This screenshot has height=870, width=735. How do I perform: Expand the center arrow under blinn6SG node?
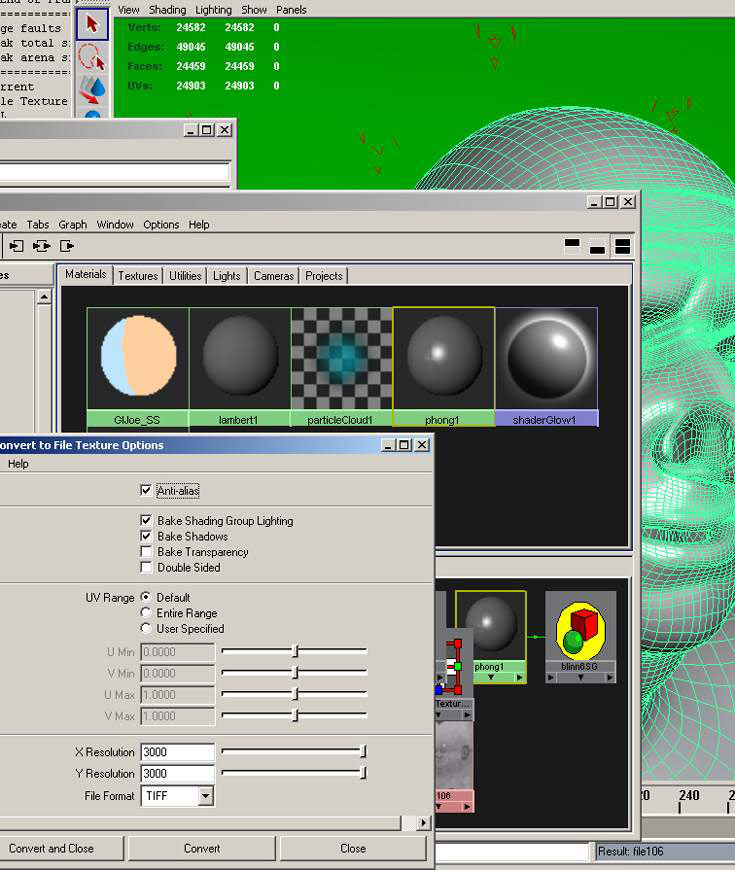tap(580, 678)
